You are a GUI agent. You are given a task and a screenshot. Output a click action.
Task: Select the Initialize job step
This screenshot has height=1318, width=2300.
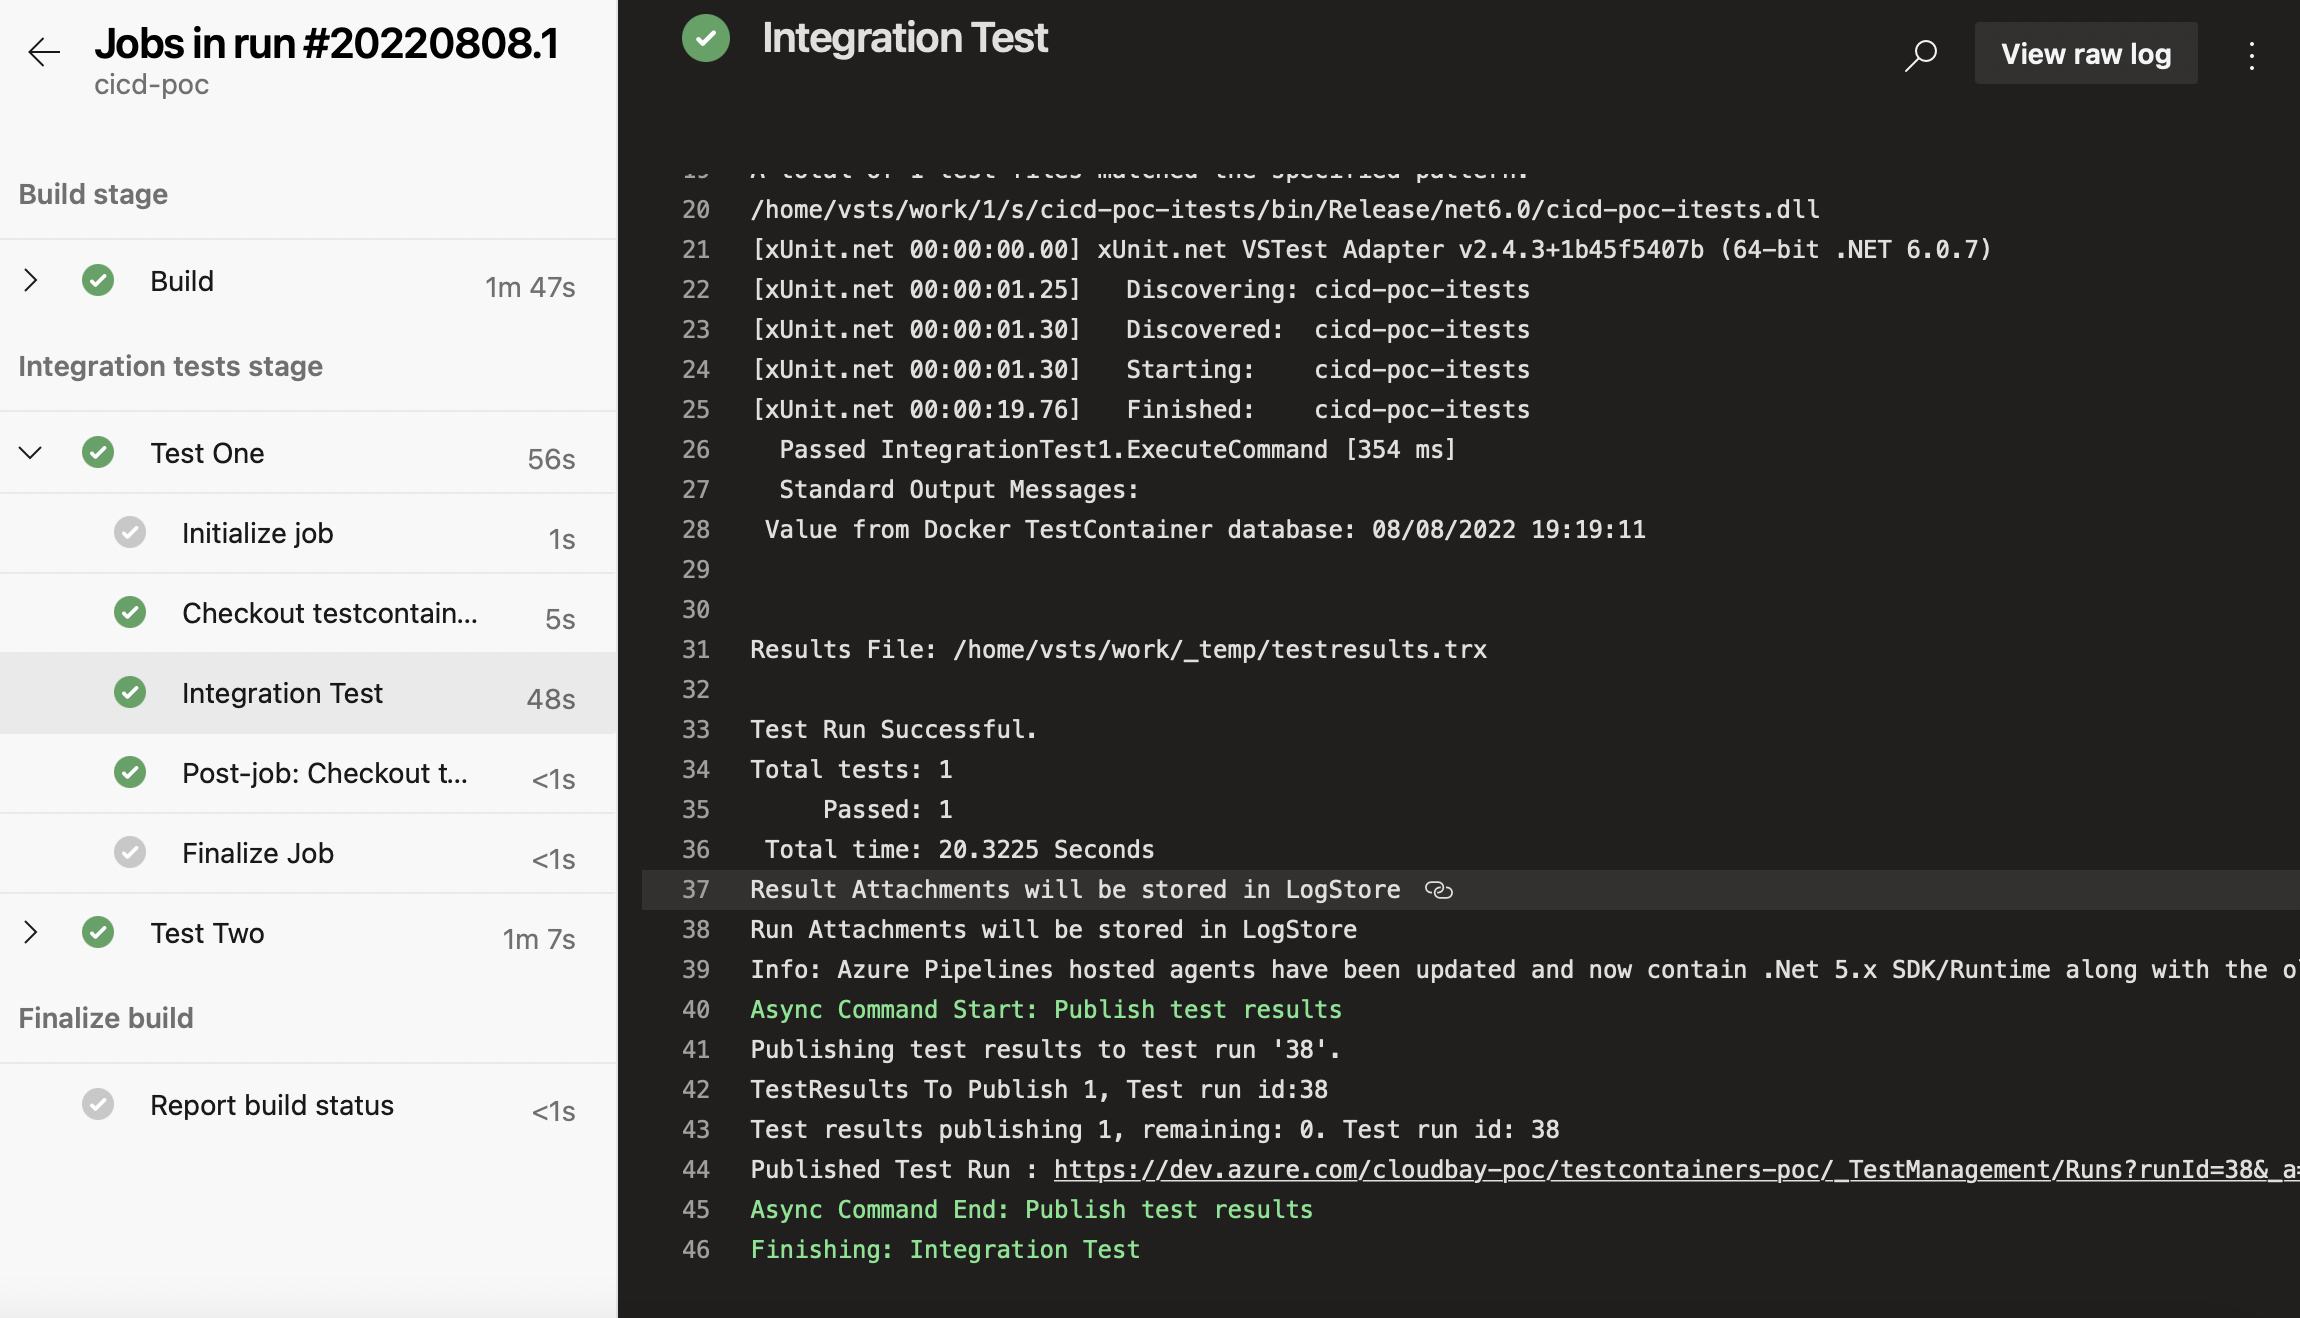257,533
